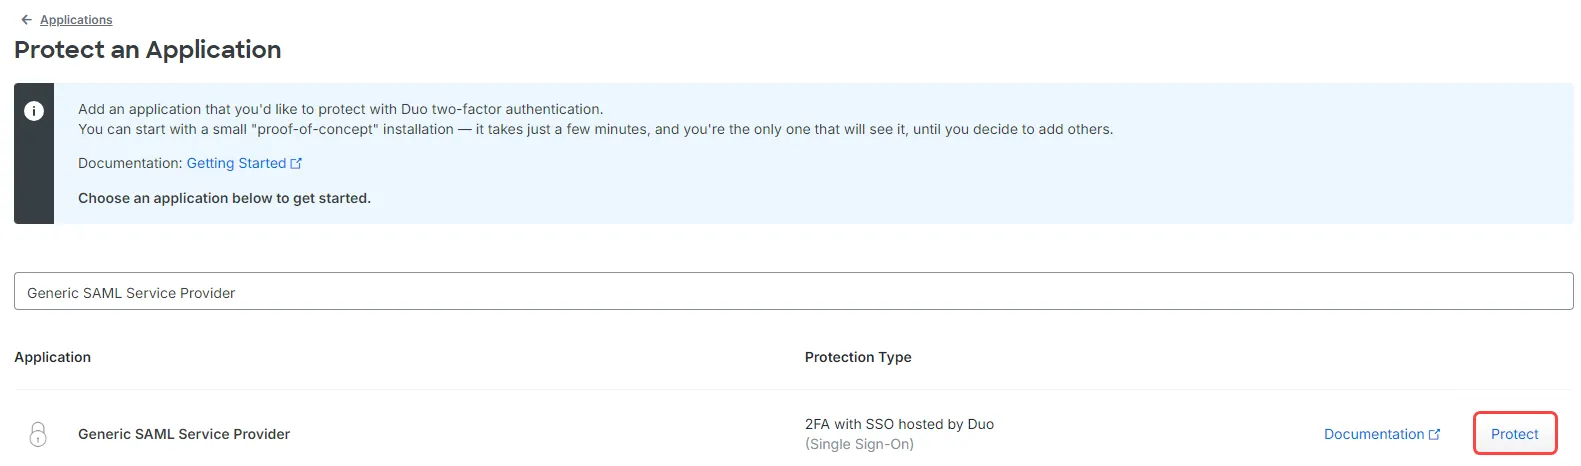Click the Protect an Application page heading
The width and height of the screenshot is (1581, 466).
coord(148,50)
